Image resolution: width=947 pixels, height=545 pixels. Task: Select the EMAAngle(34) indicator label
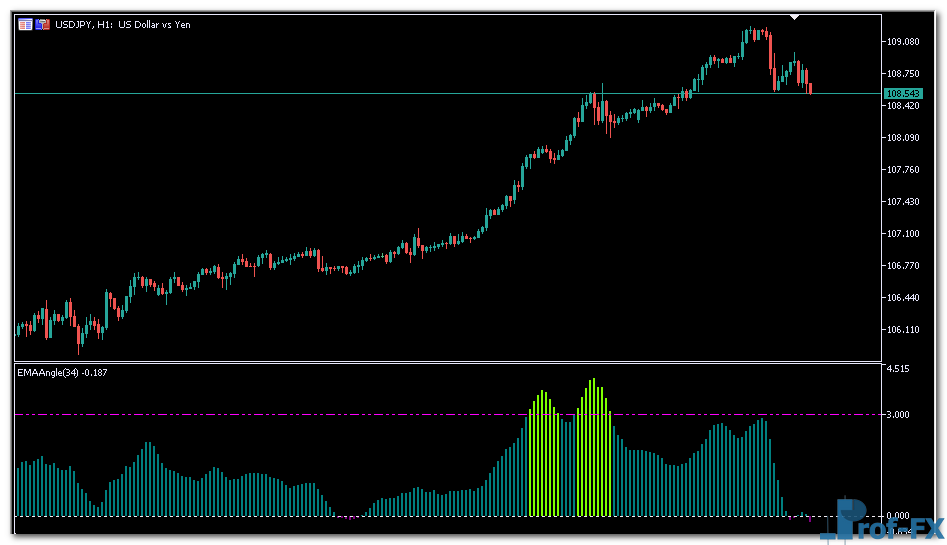pyautogui.click(x=62, y=373)
